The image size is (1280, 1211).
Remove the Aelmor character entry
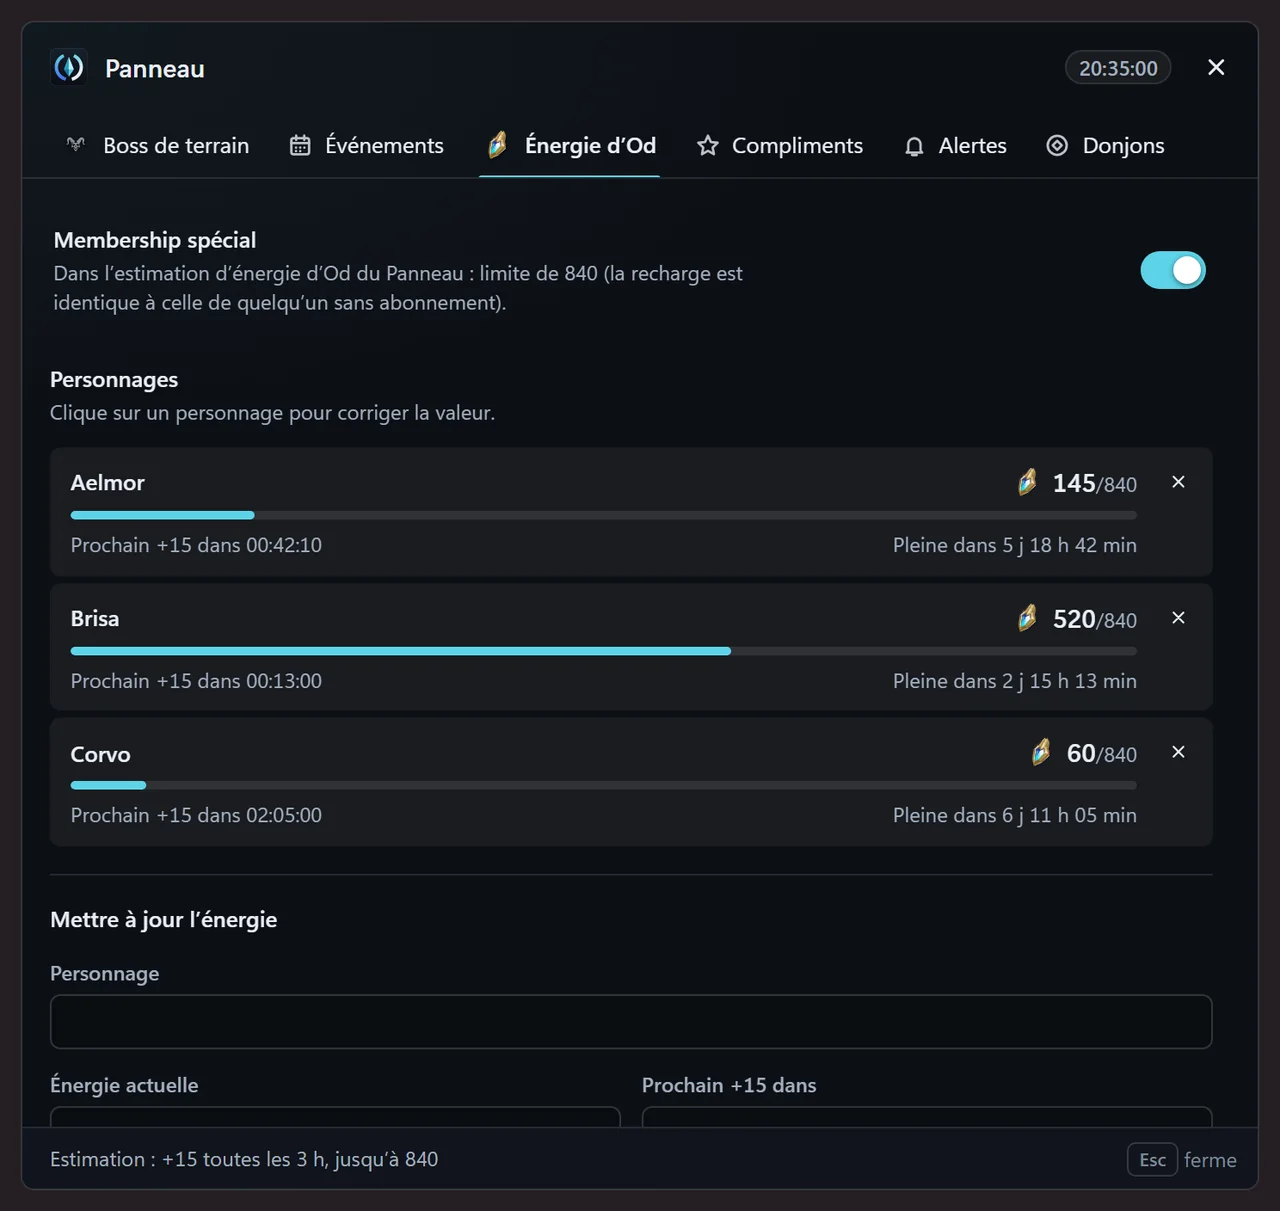tap(1179, 482)
